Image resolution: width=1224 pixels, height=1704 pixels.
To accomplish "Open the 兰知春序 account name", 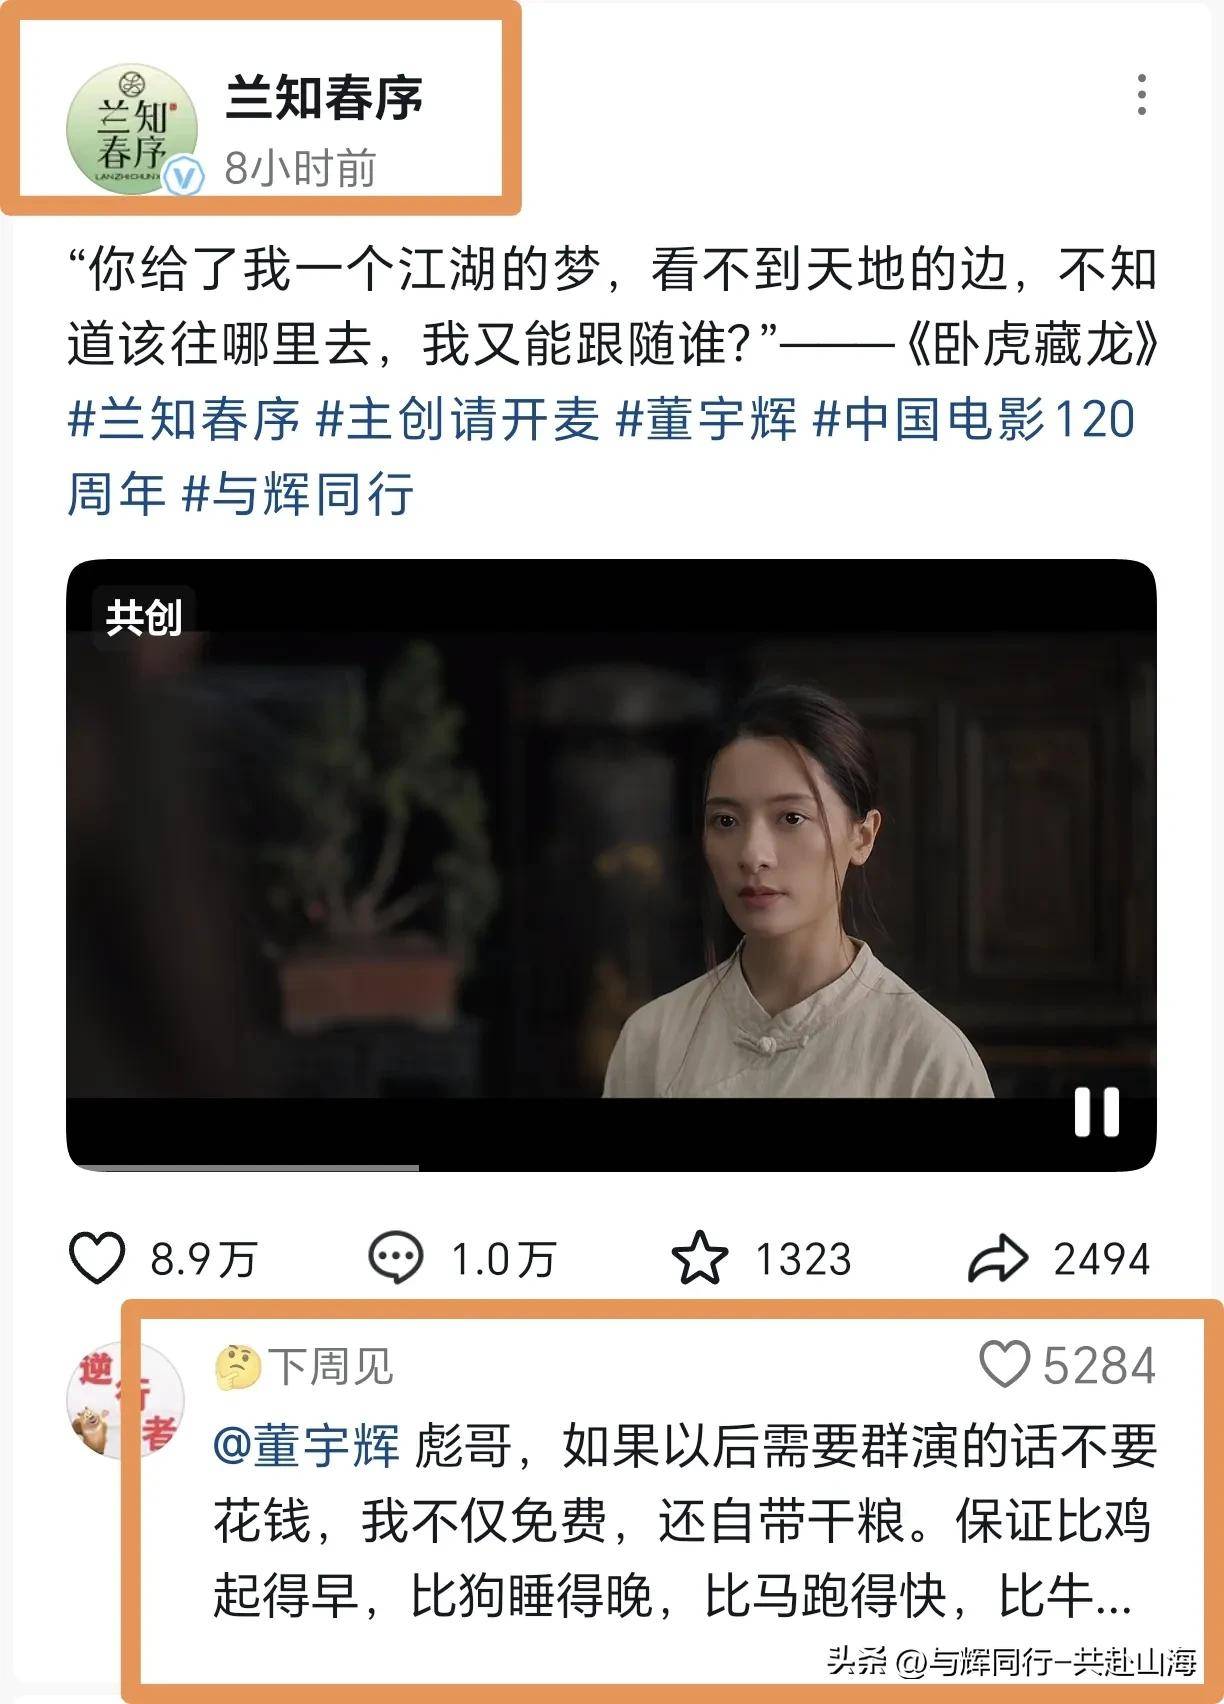I will 324,97.
